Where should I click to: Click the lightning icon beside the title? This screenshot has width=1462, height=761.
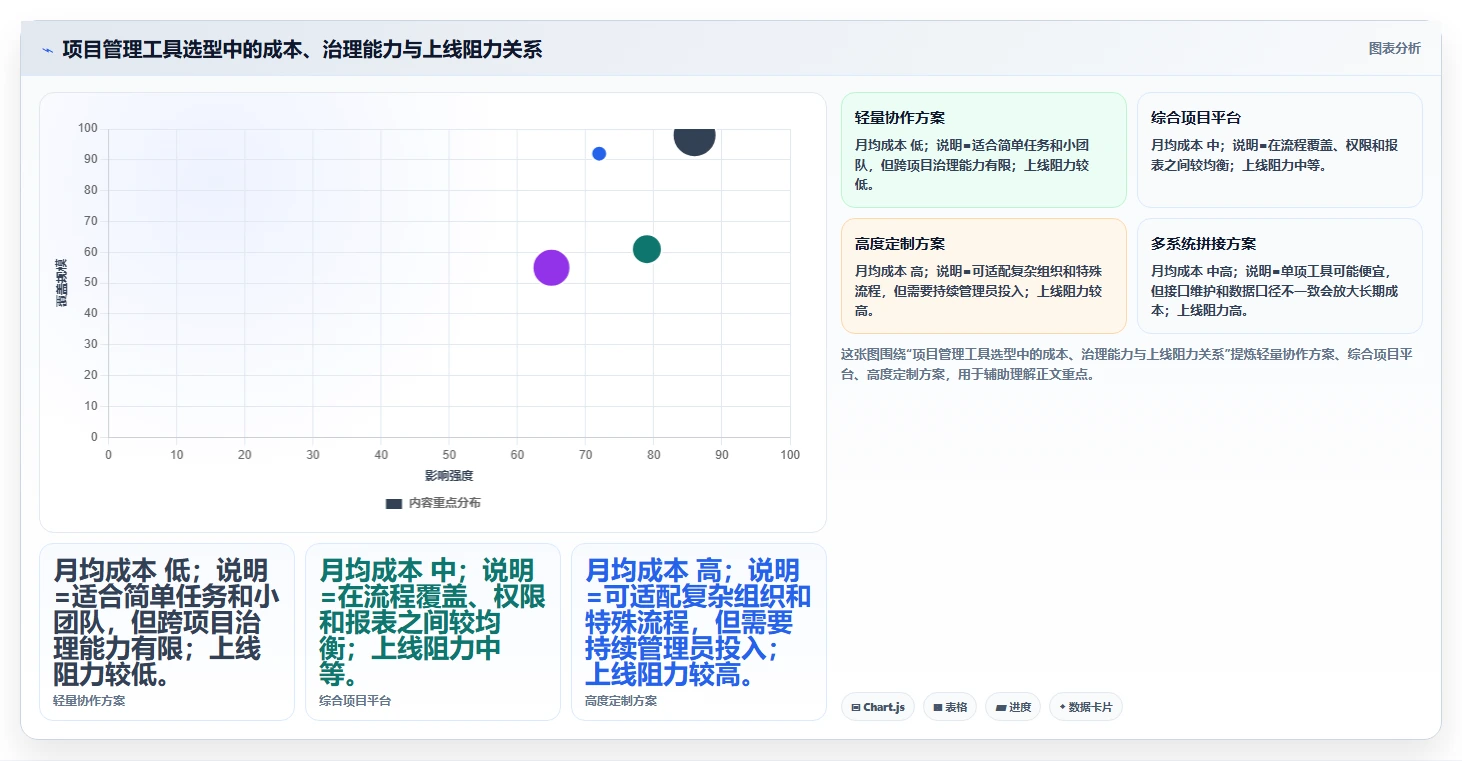(47, 50)
